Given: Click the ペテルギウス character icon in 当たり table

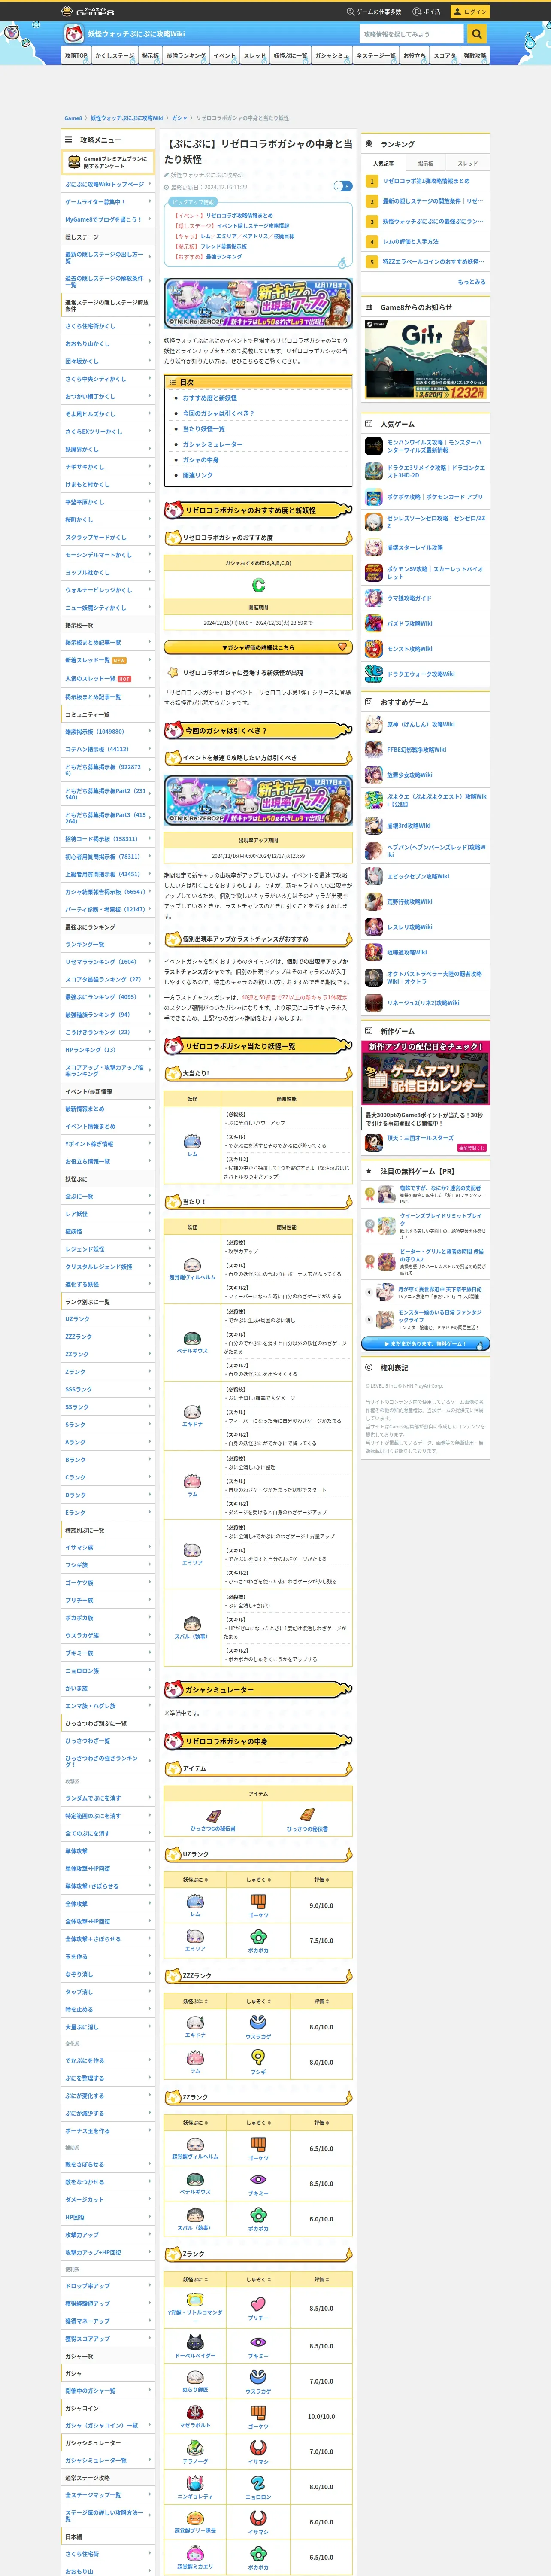Looking at the screenshot, I should [192, 1338].
